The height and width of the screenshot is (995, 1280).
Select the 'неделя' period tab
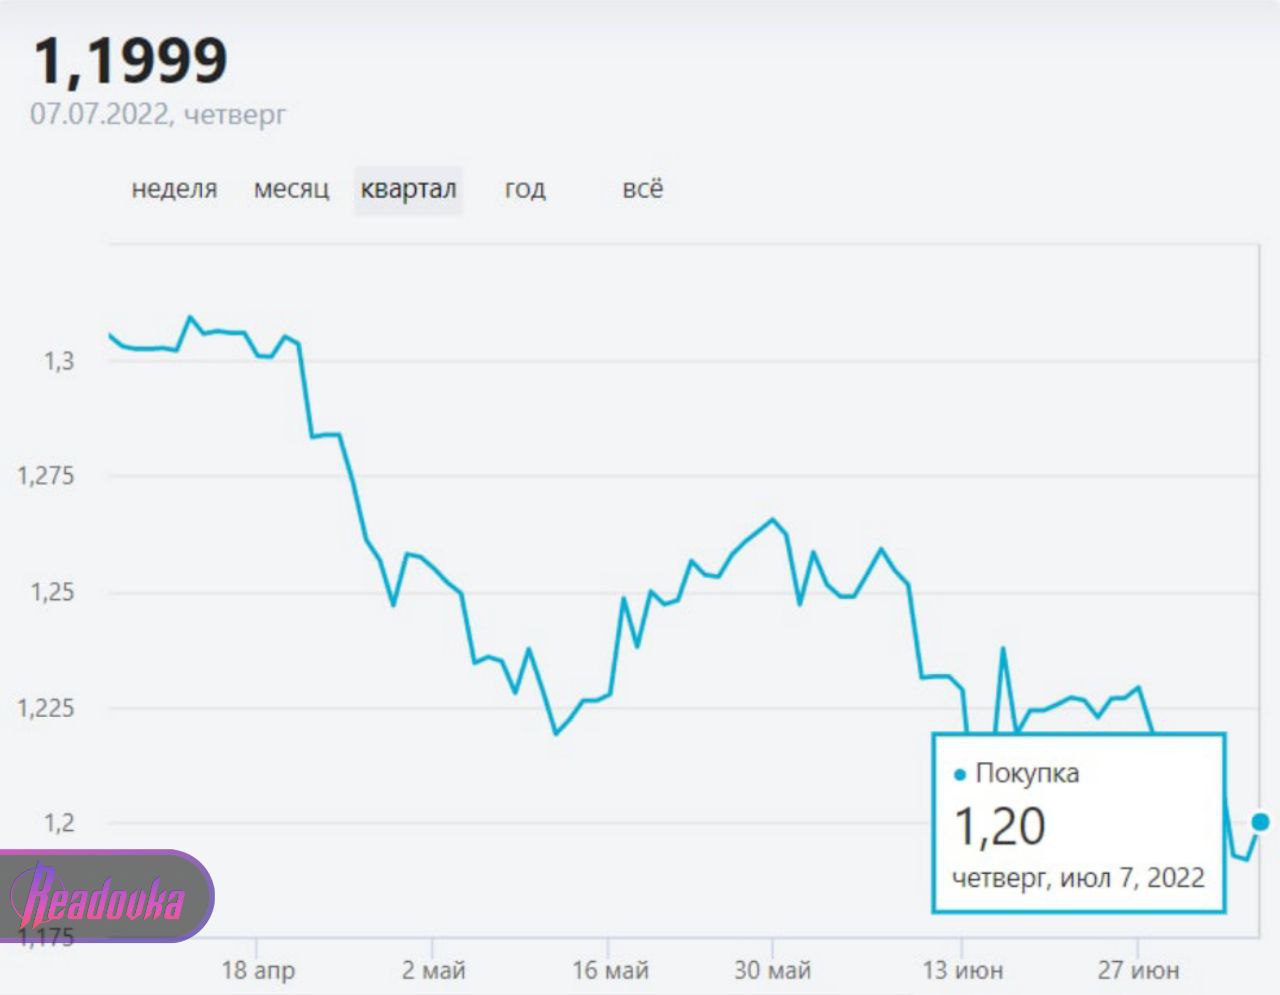(174, 189)
